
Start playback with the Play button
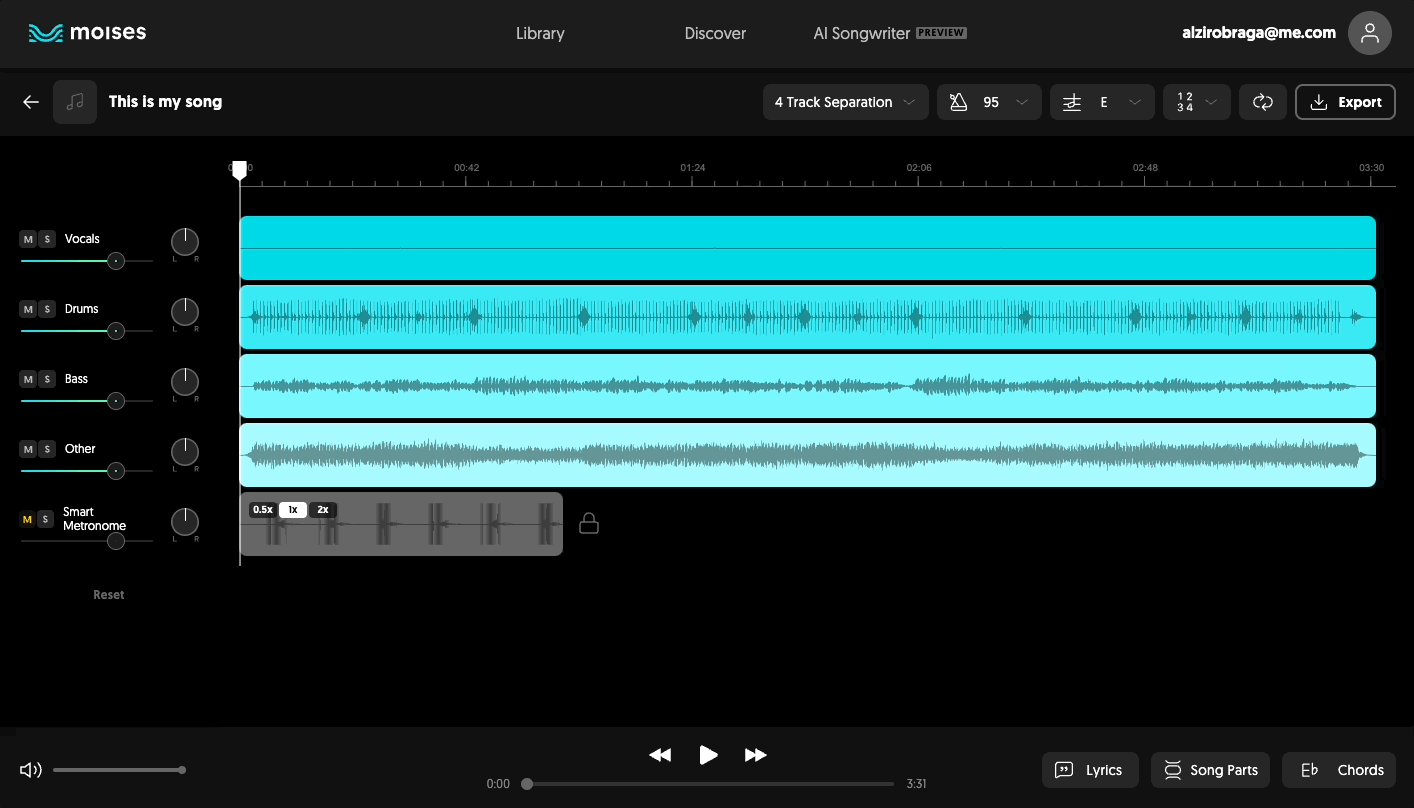[x=708, y=755]
